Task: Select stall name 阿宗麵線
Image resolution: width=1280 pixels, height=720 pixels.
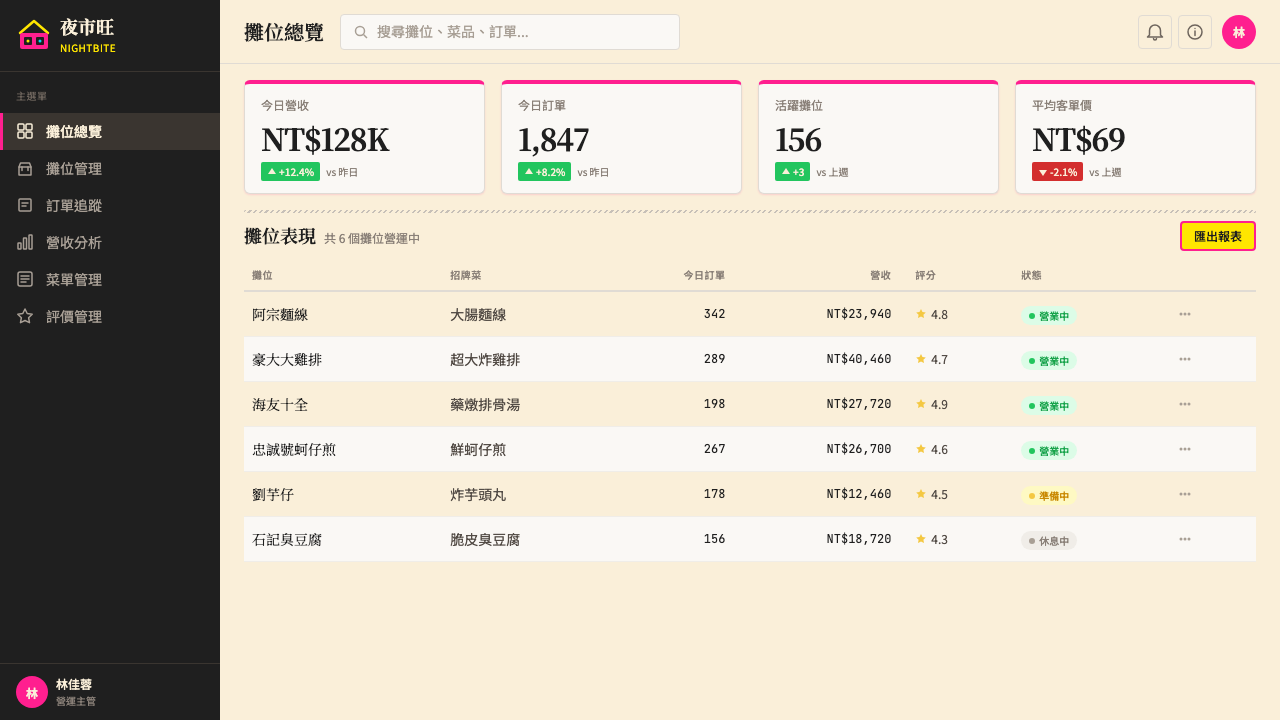Action: tap(280, 314)
